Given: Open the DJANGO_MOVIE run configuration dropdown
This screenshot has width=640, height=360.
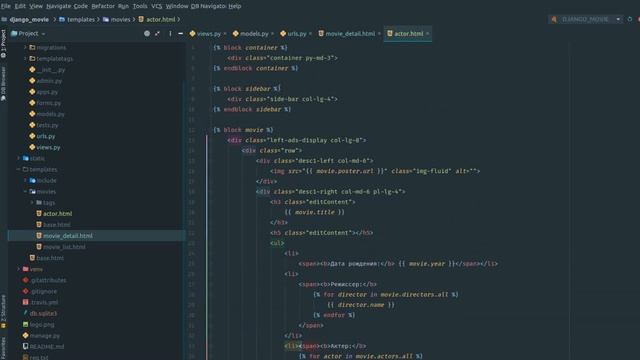Looking at the screenshot, I should pyautogui.click(x=586, y=19).
